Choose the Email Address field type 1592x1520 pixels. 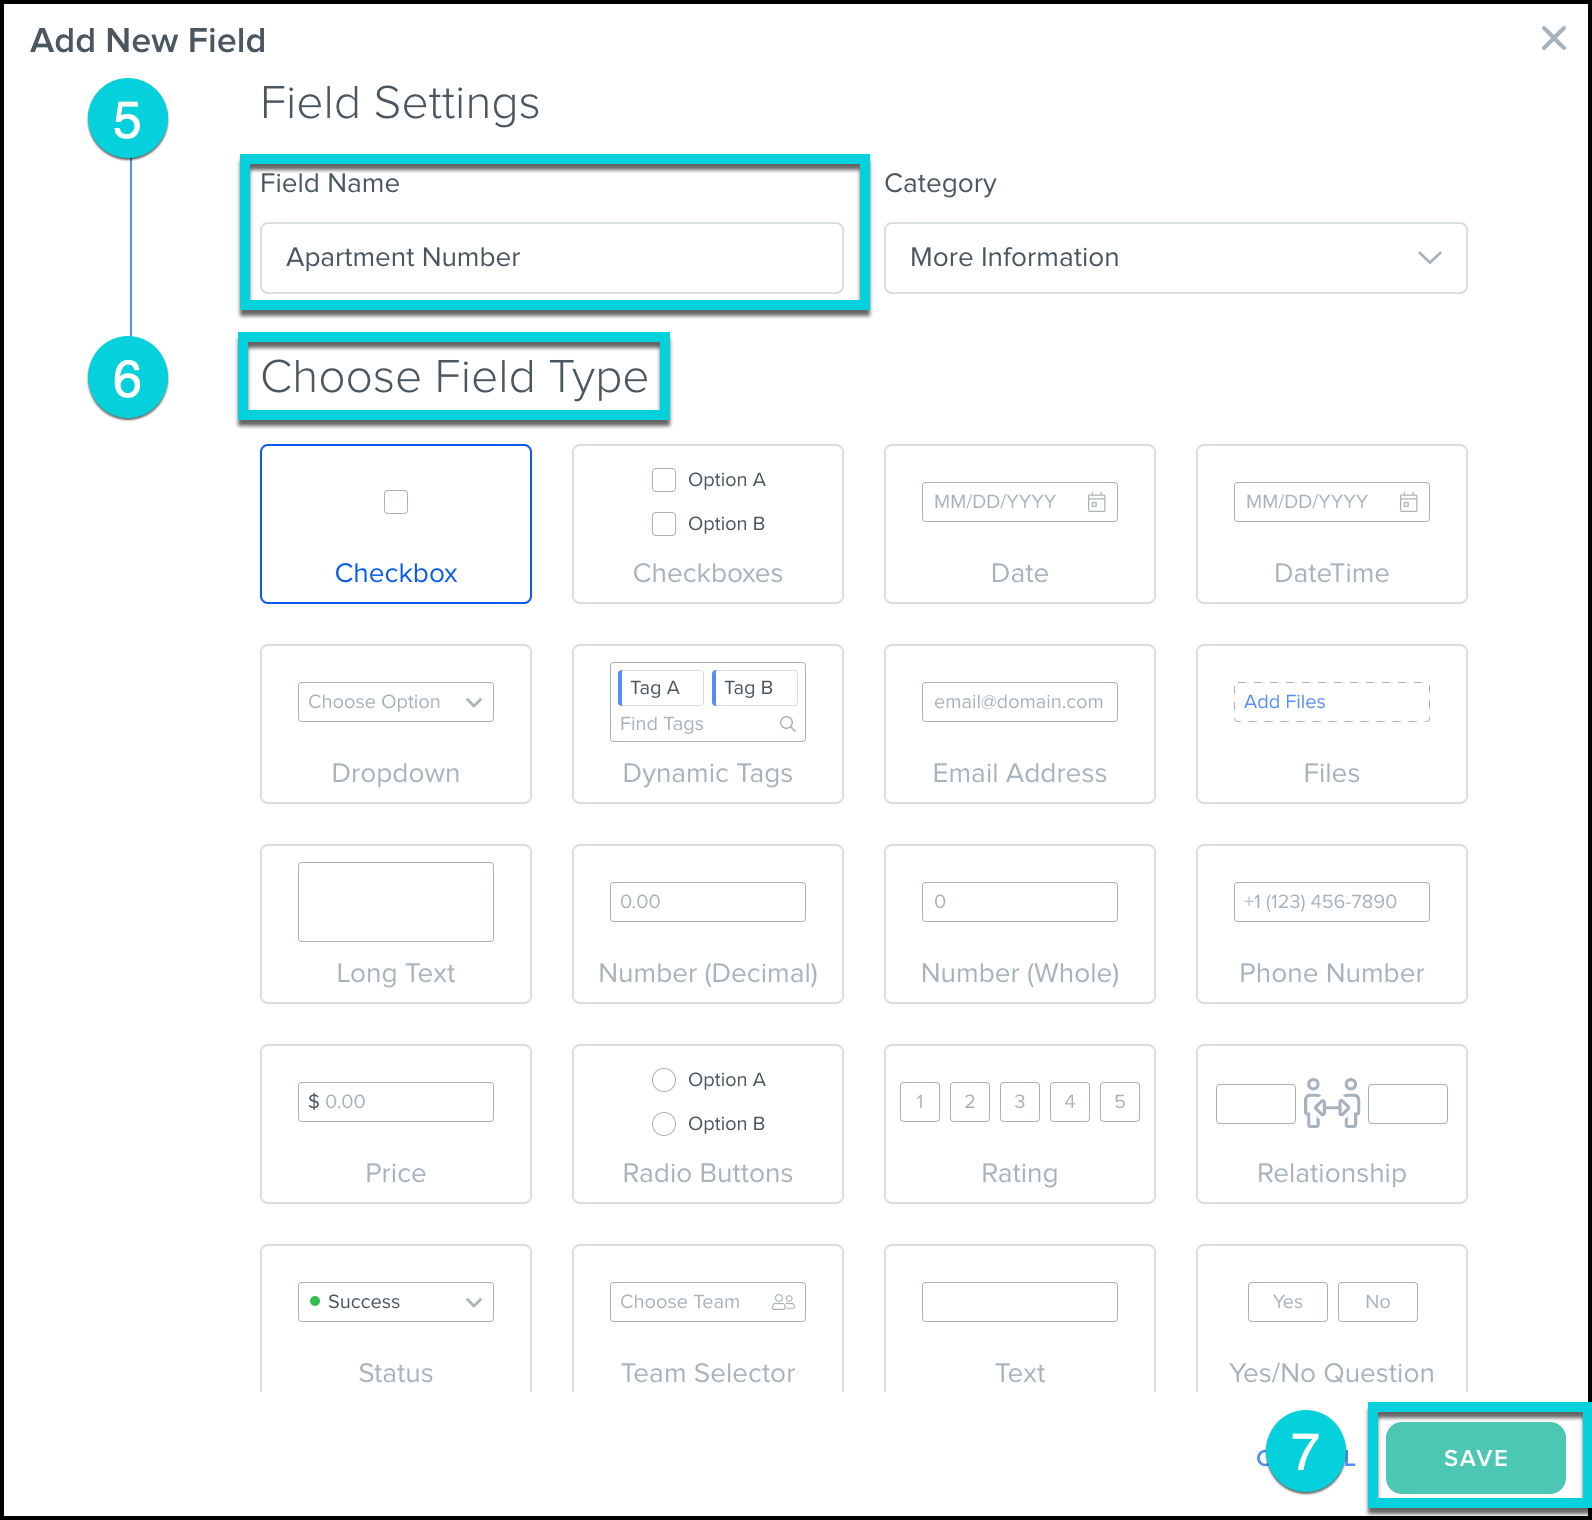(1019, 724)
